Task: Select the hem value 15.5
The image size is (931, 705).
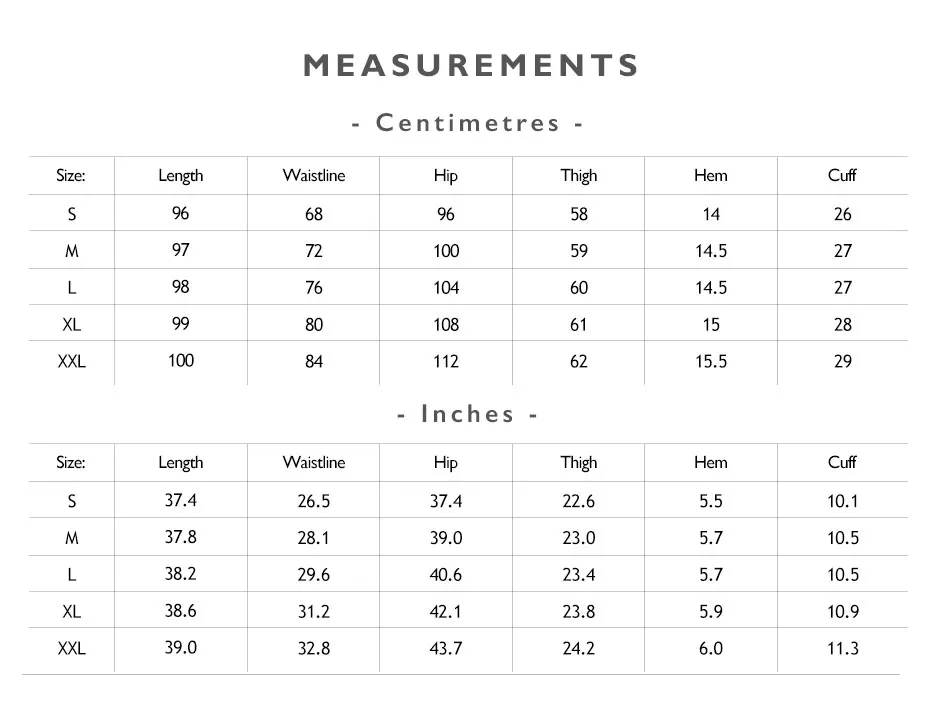Action: [711, 361]
